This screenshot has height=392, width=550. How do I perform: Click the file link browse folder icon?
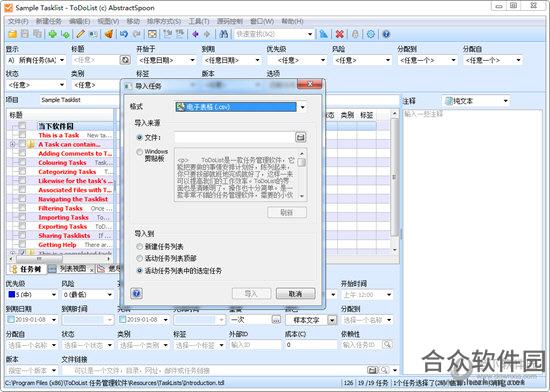tap(373, 370)
